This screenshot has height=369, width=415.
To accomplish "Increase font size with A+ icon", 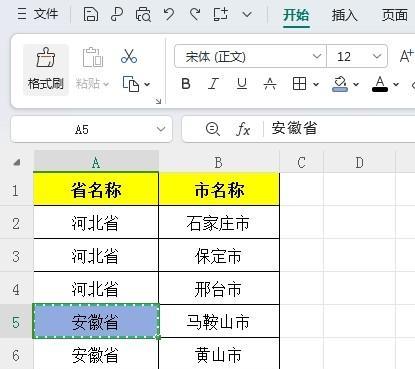I will pyautogui.click(x=407, y=56).
